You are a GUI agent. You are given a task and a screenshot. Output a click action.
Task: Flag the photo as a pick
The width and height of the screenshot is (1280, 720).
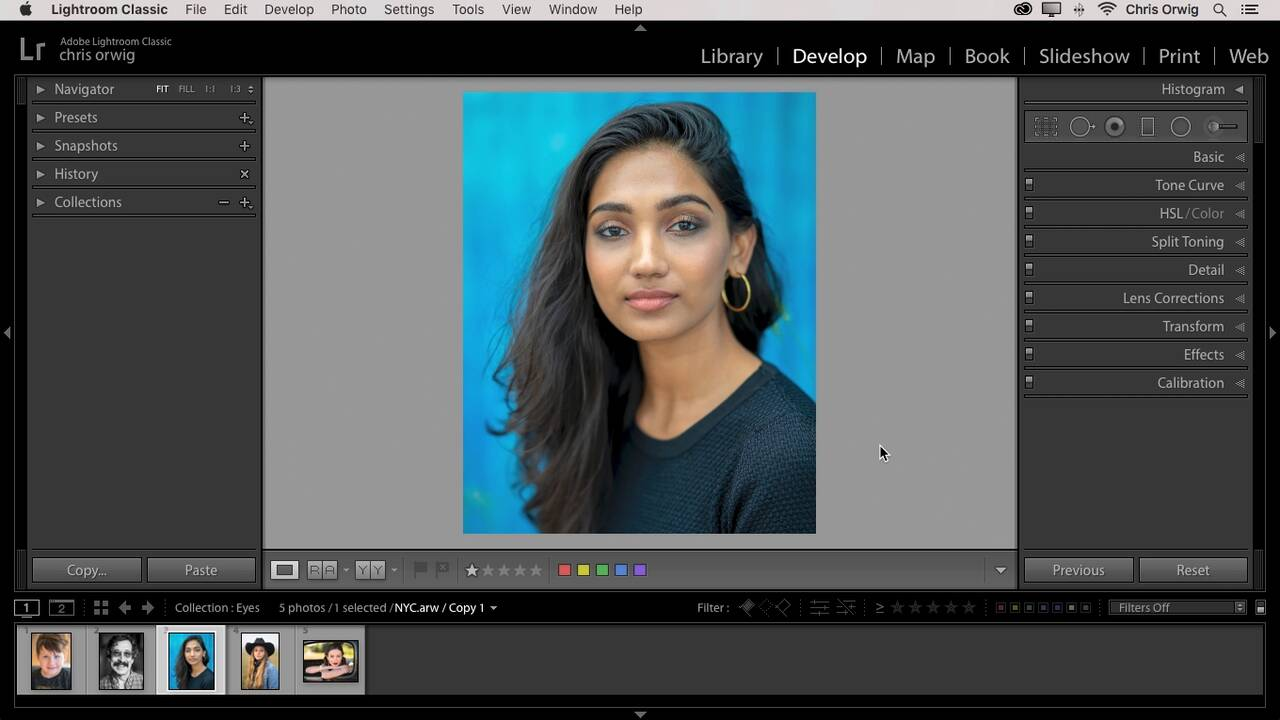[421, 569]
